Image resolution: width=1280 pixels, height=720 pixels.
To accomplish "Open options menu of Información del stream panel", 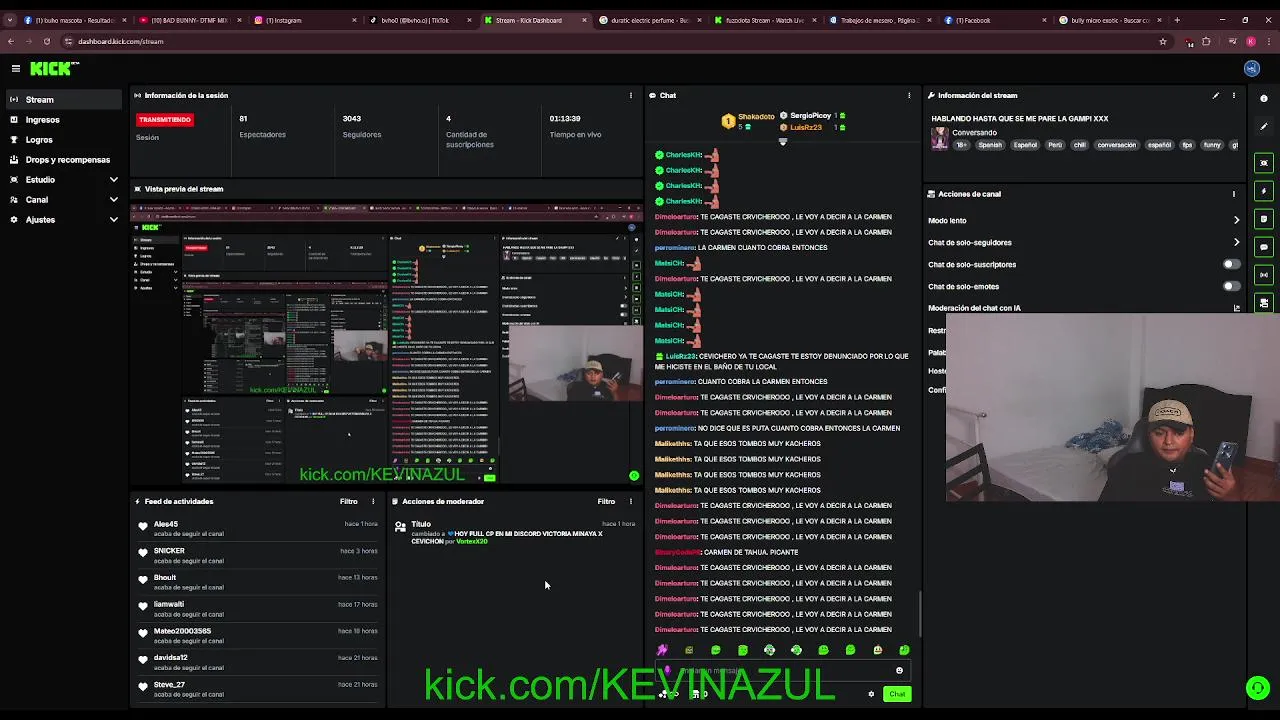I will [x=1234, y=95].
